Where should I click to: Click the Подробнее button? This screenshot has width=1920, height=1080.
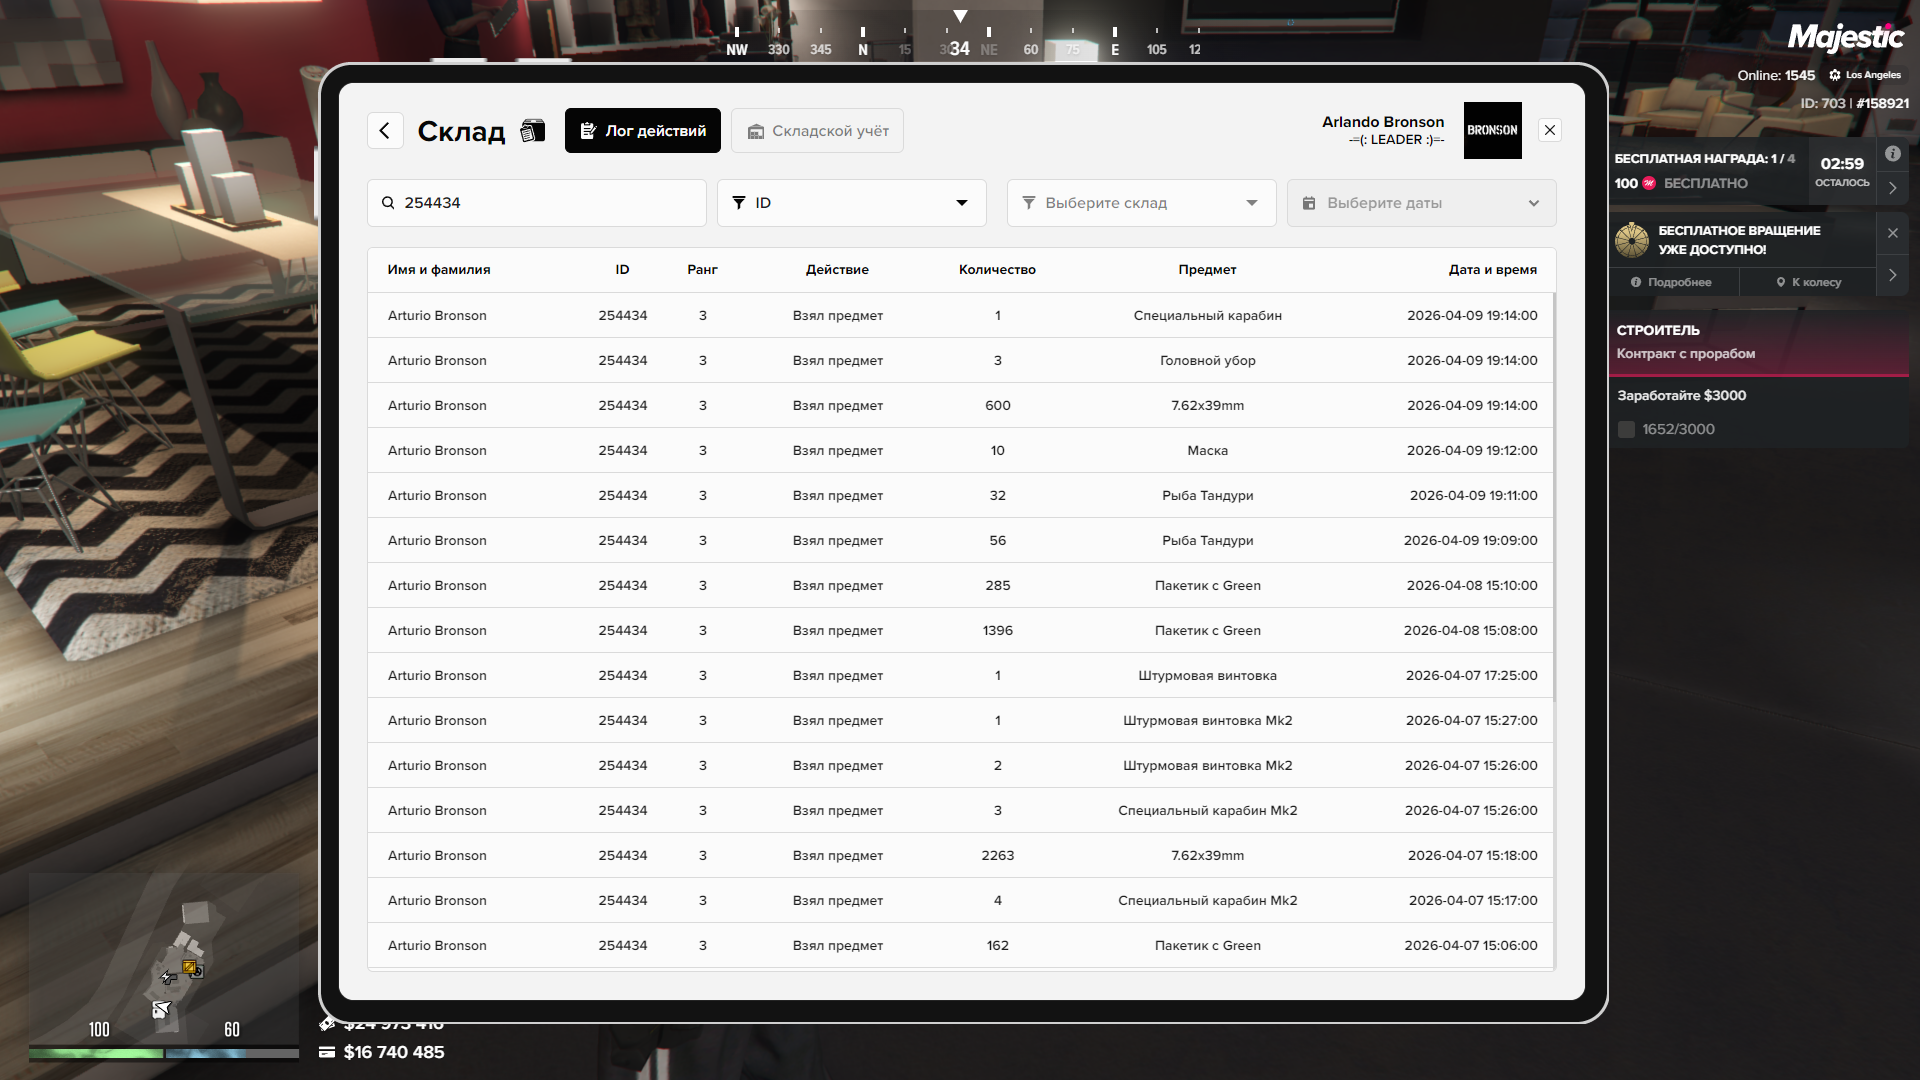[1671, 283]
